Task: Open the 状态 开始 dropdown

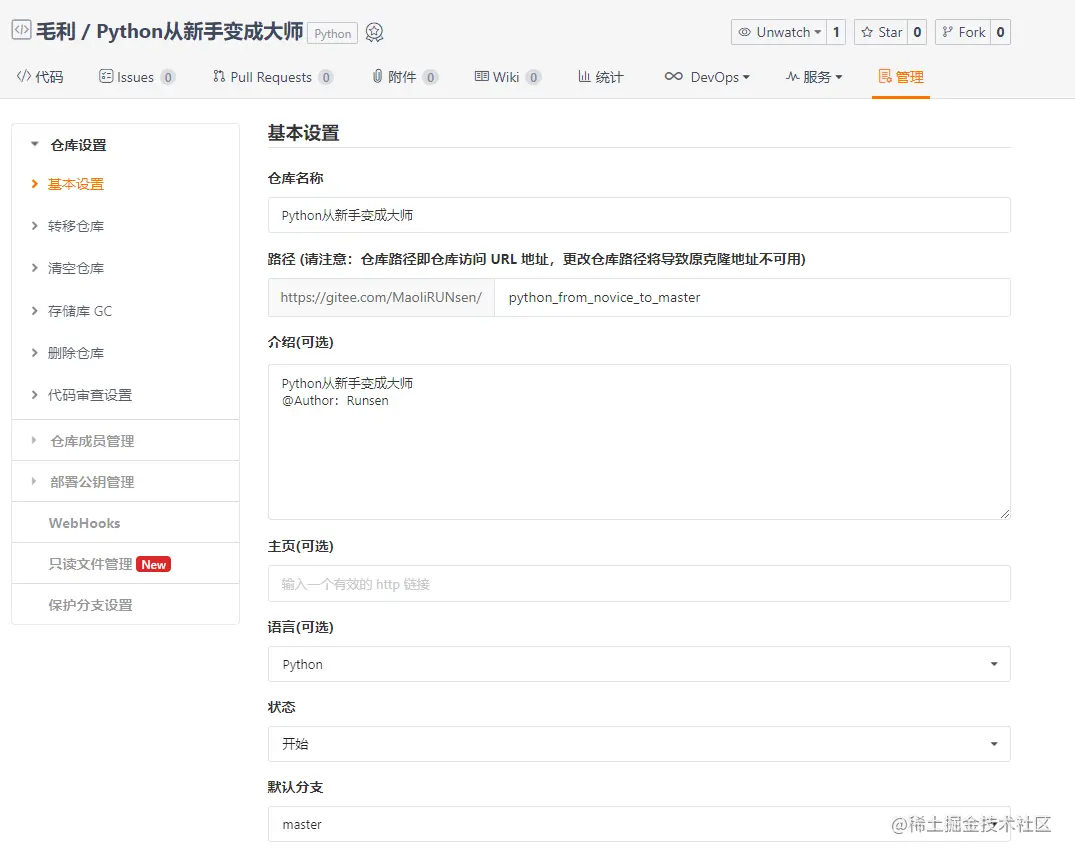Action: click(x=639, y=744)
